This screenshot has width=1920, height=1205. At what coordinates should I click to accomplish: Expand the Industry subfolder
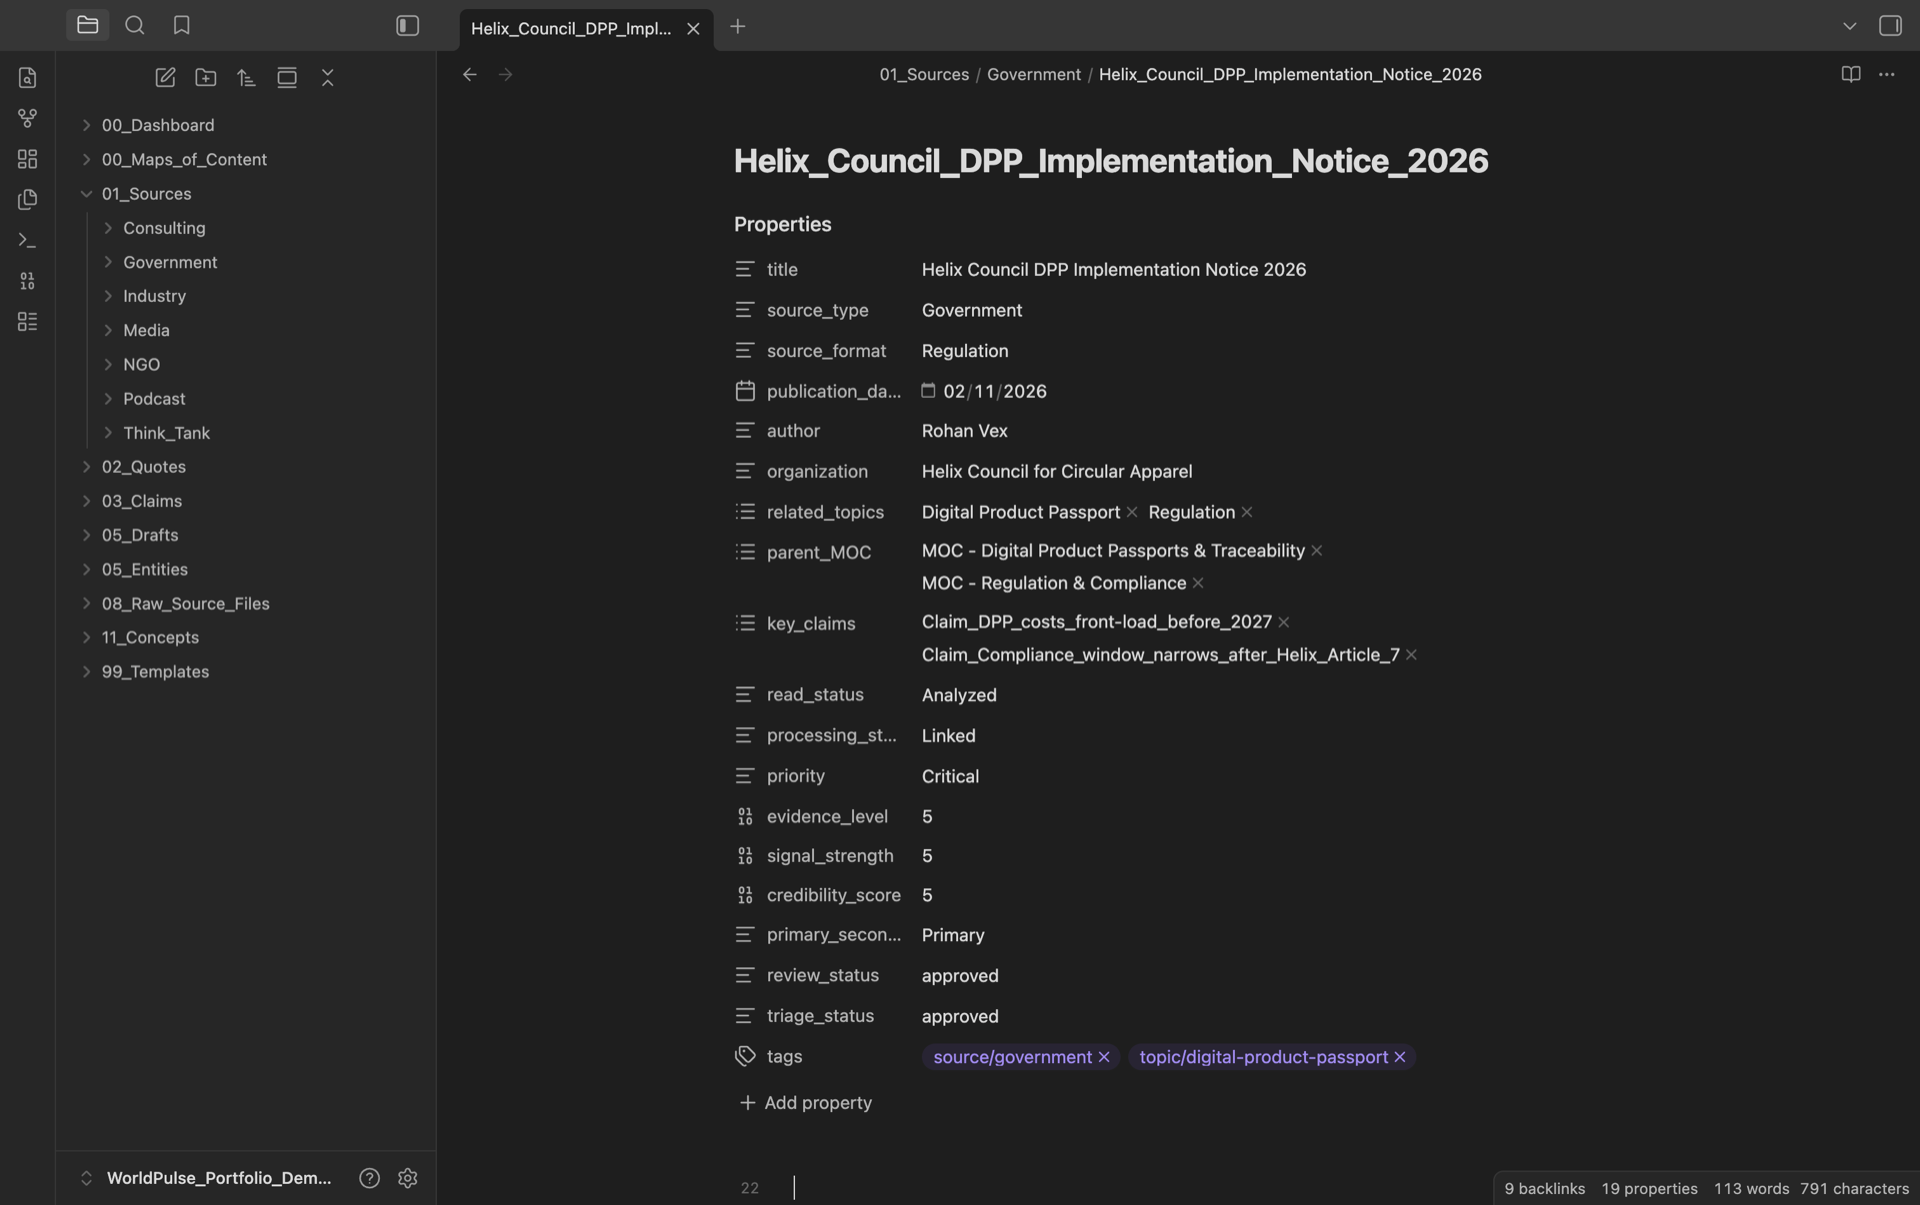[x=108, y=296]
